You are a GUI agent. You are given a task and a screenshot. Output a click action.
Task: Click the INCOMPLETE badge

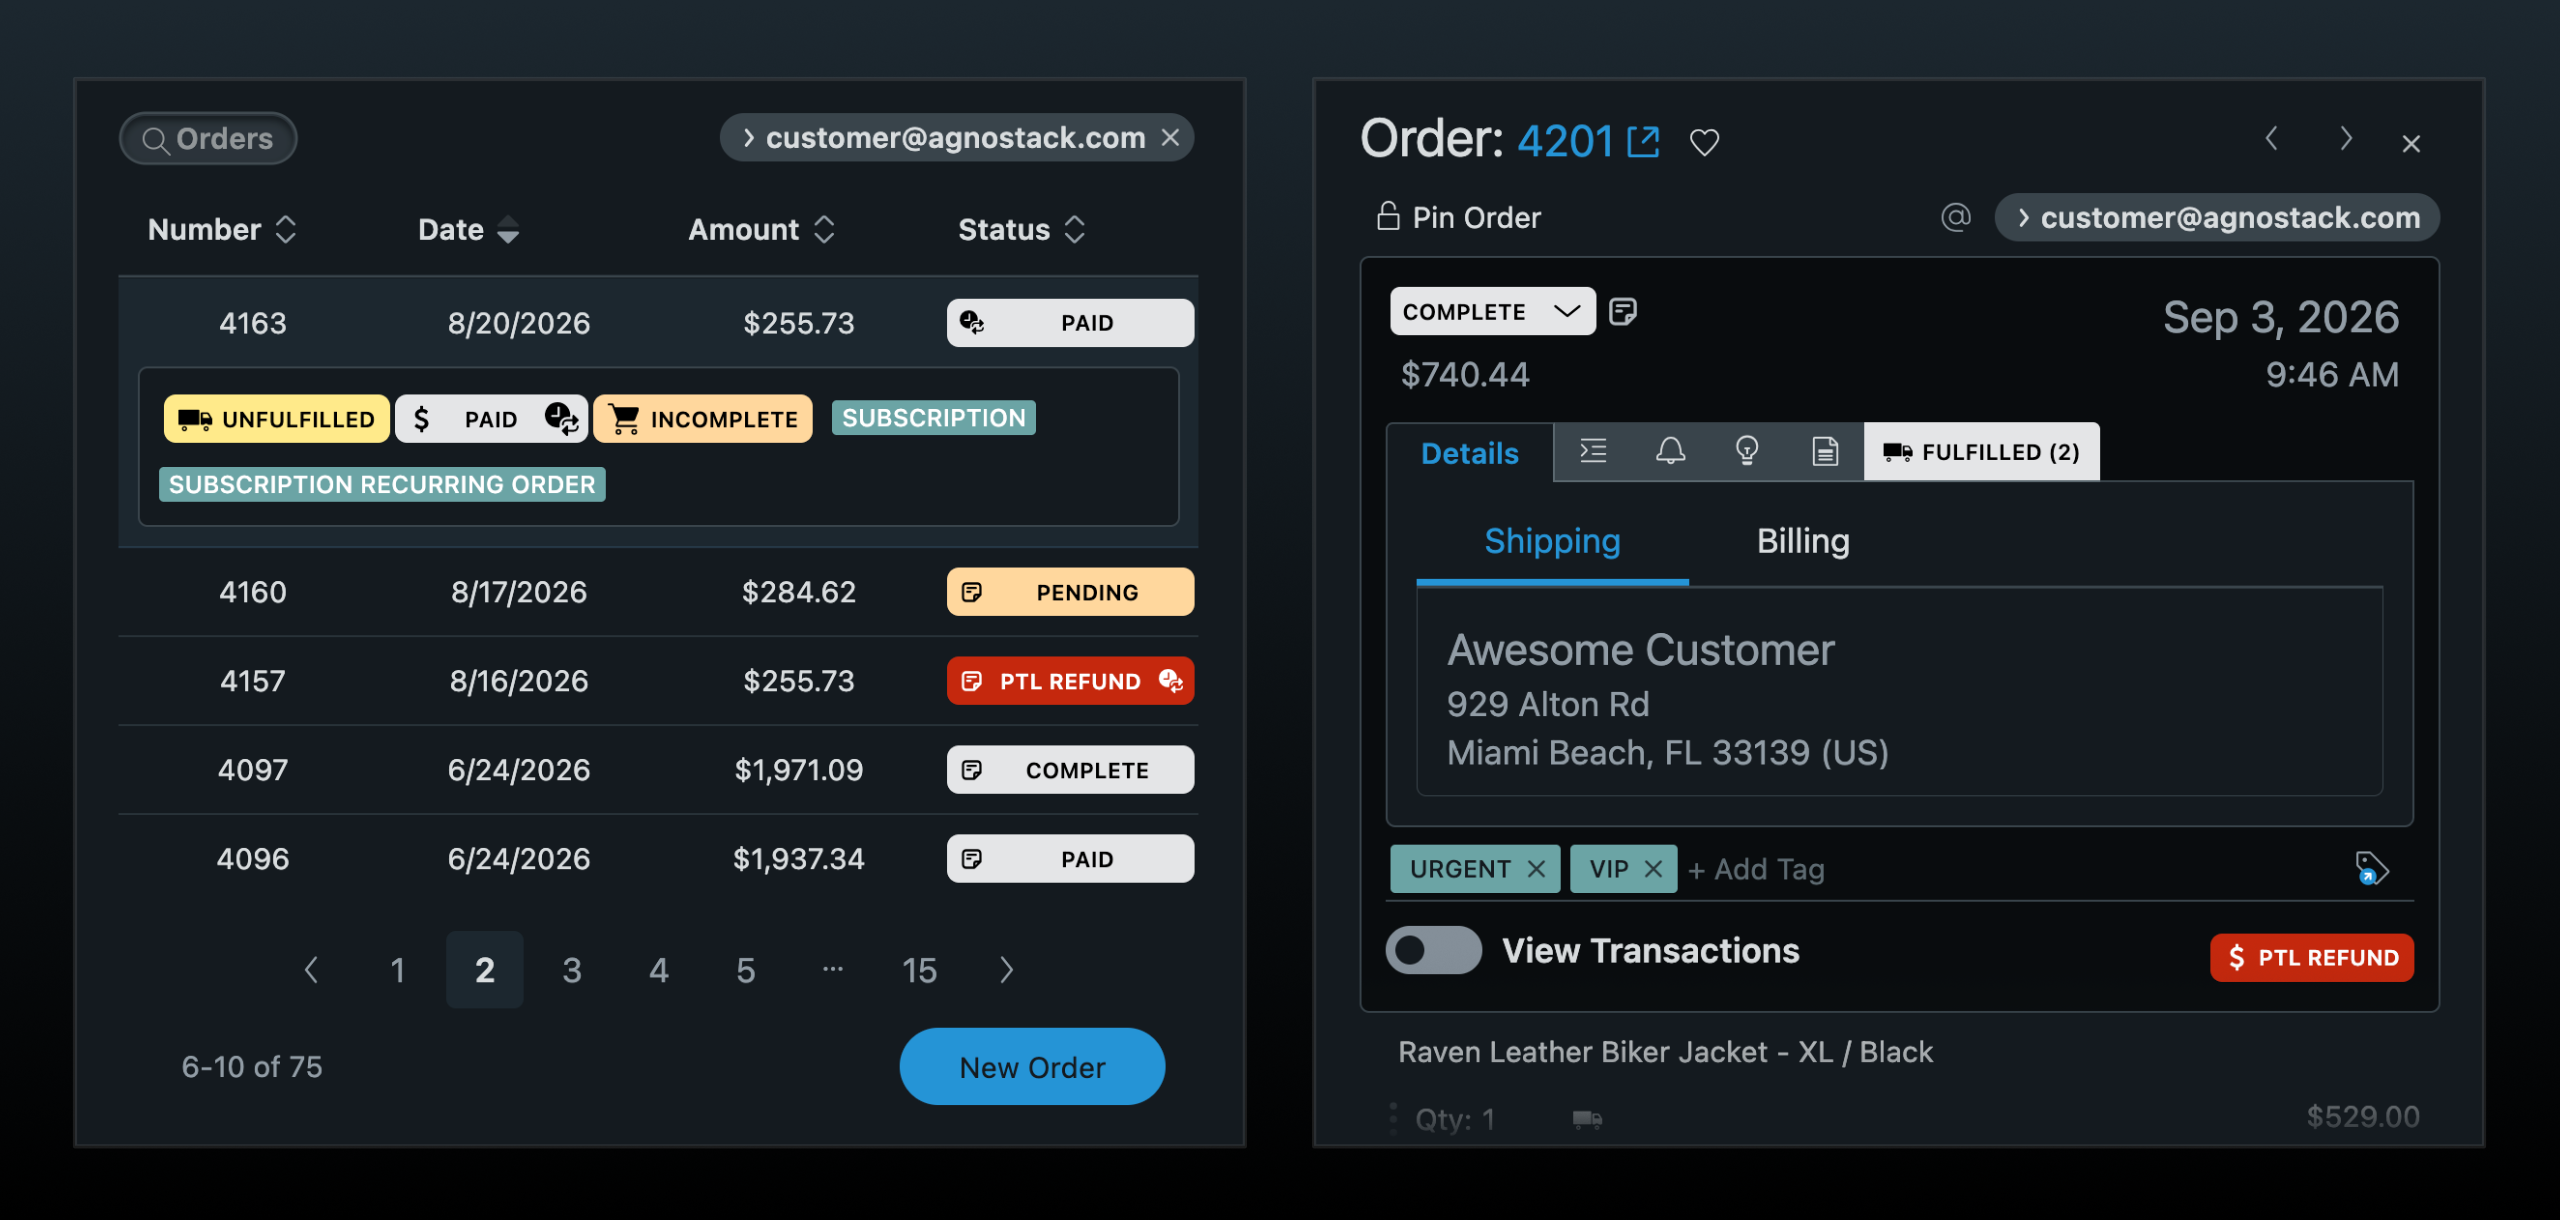(703, 419)
